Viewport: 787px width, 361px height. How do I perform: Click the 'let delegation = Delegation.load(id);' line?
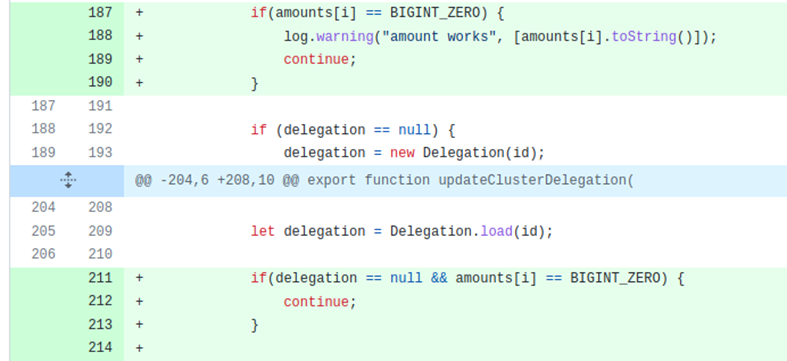[402, 231]
